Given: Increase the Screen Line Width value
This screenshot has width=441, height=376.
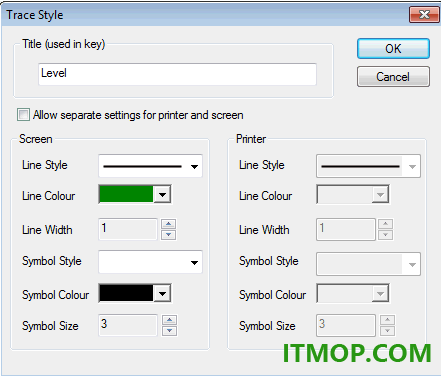Looking at the screenshot, I should coord(169,224).
